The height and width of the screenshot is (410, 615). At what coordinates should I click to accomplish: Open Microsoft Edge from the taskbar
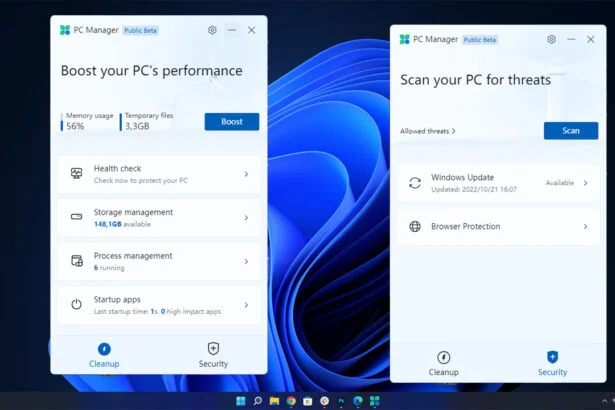pyautogui.click(x=358, y=401)
